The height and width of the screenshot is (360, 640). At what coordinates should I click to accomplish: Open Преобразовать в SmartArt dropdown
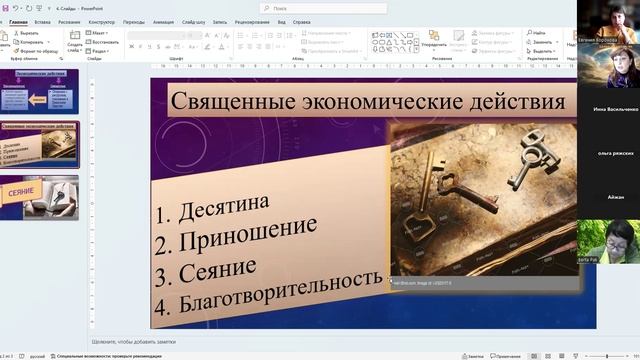point(332,51)
